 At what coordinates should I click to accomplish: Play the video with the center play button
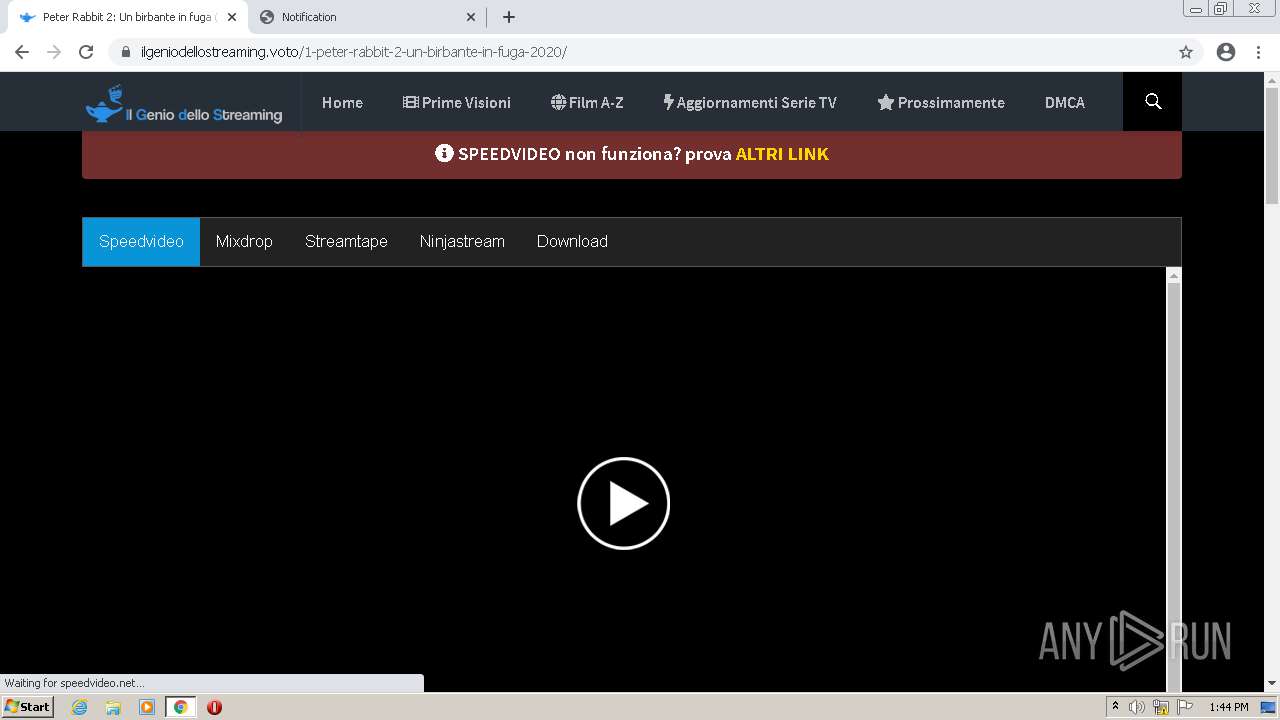tap(623, 503)
